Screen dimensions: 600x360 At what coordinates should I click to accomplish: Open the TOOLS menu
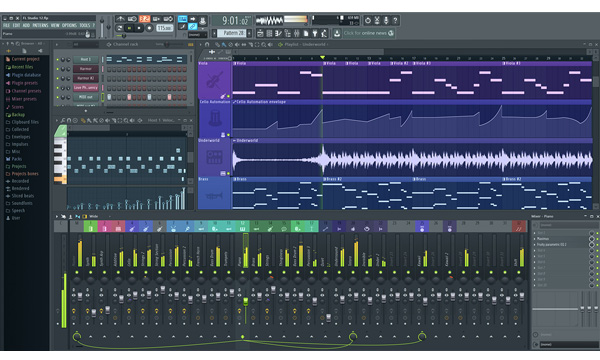pyautogui.click(x=85, y=25)
